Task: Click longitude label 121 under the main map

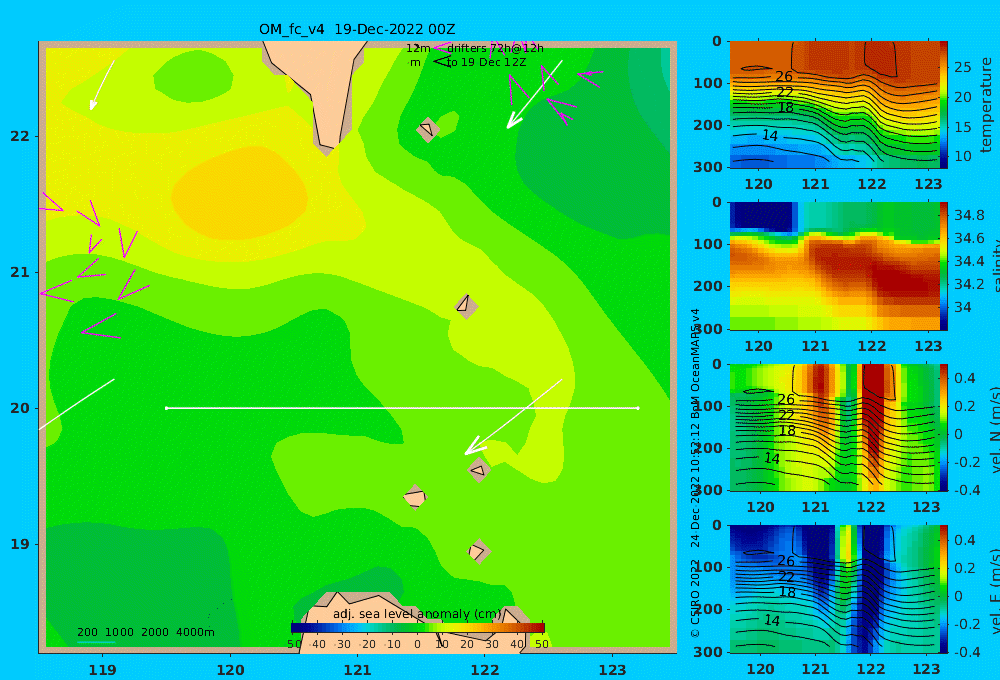Action: click(x=358, y=670)
